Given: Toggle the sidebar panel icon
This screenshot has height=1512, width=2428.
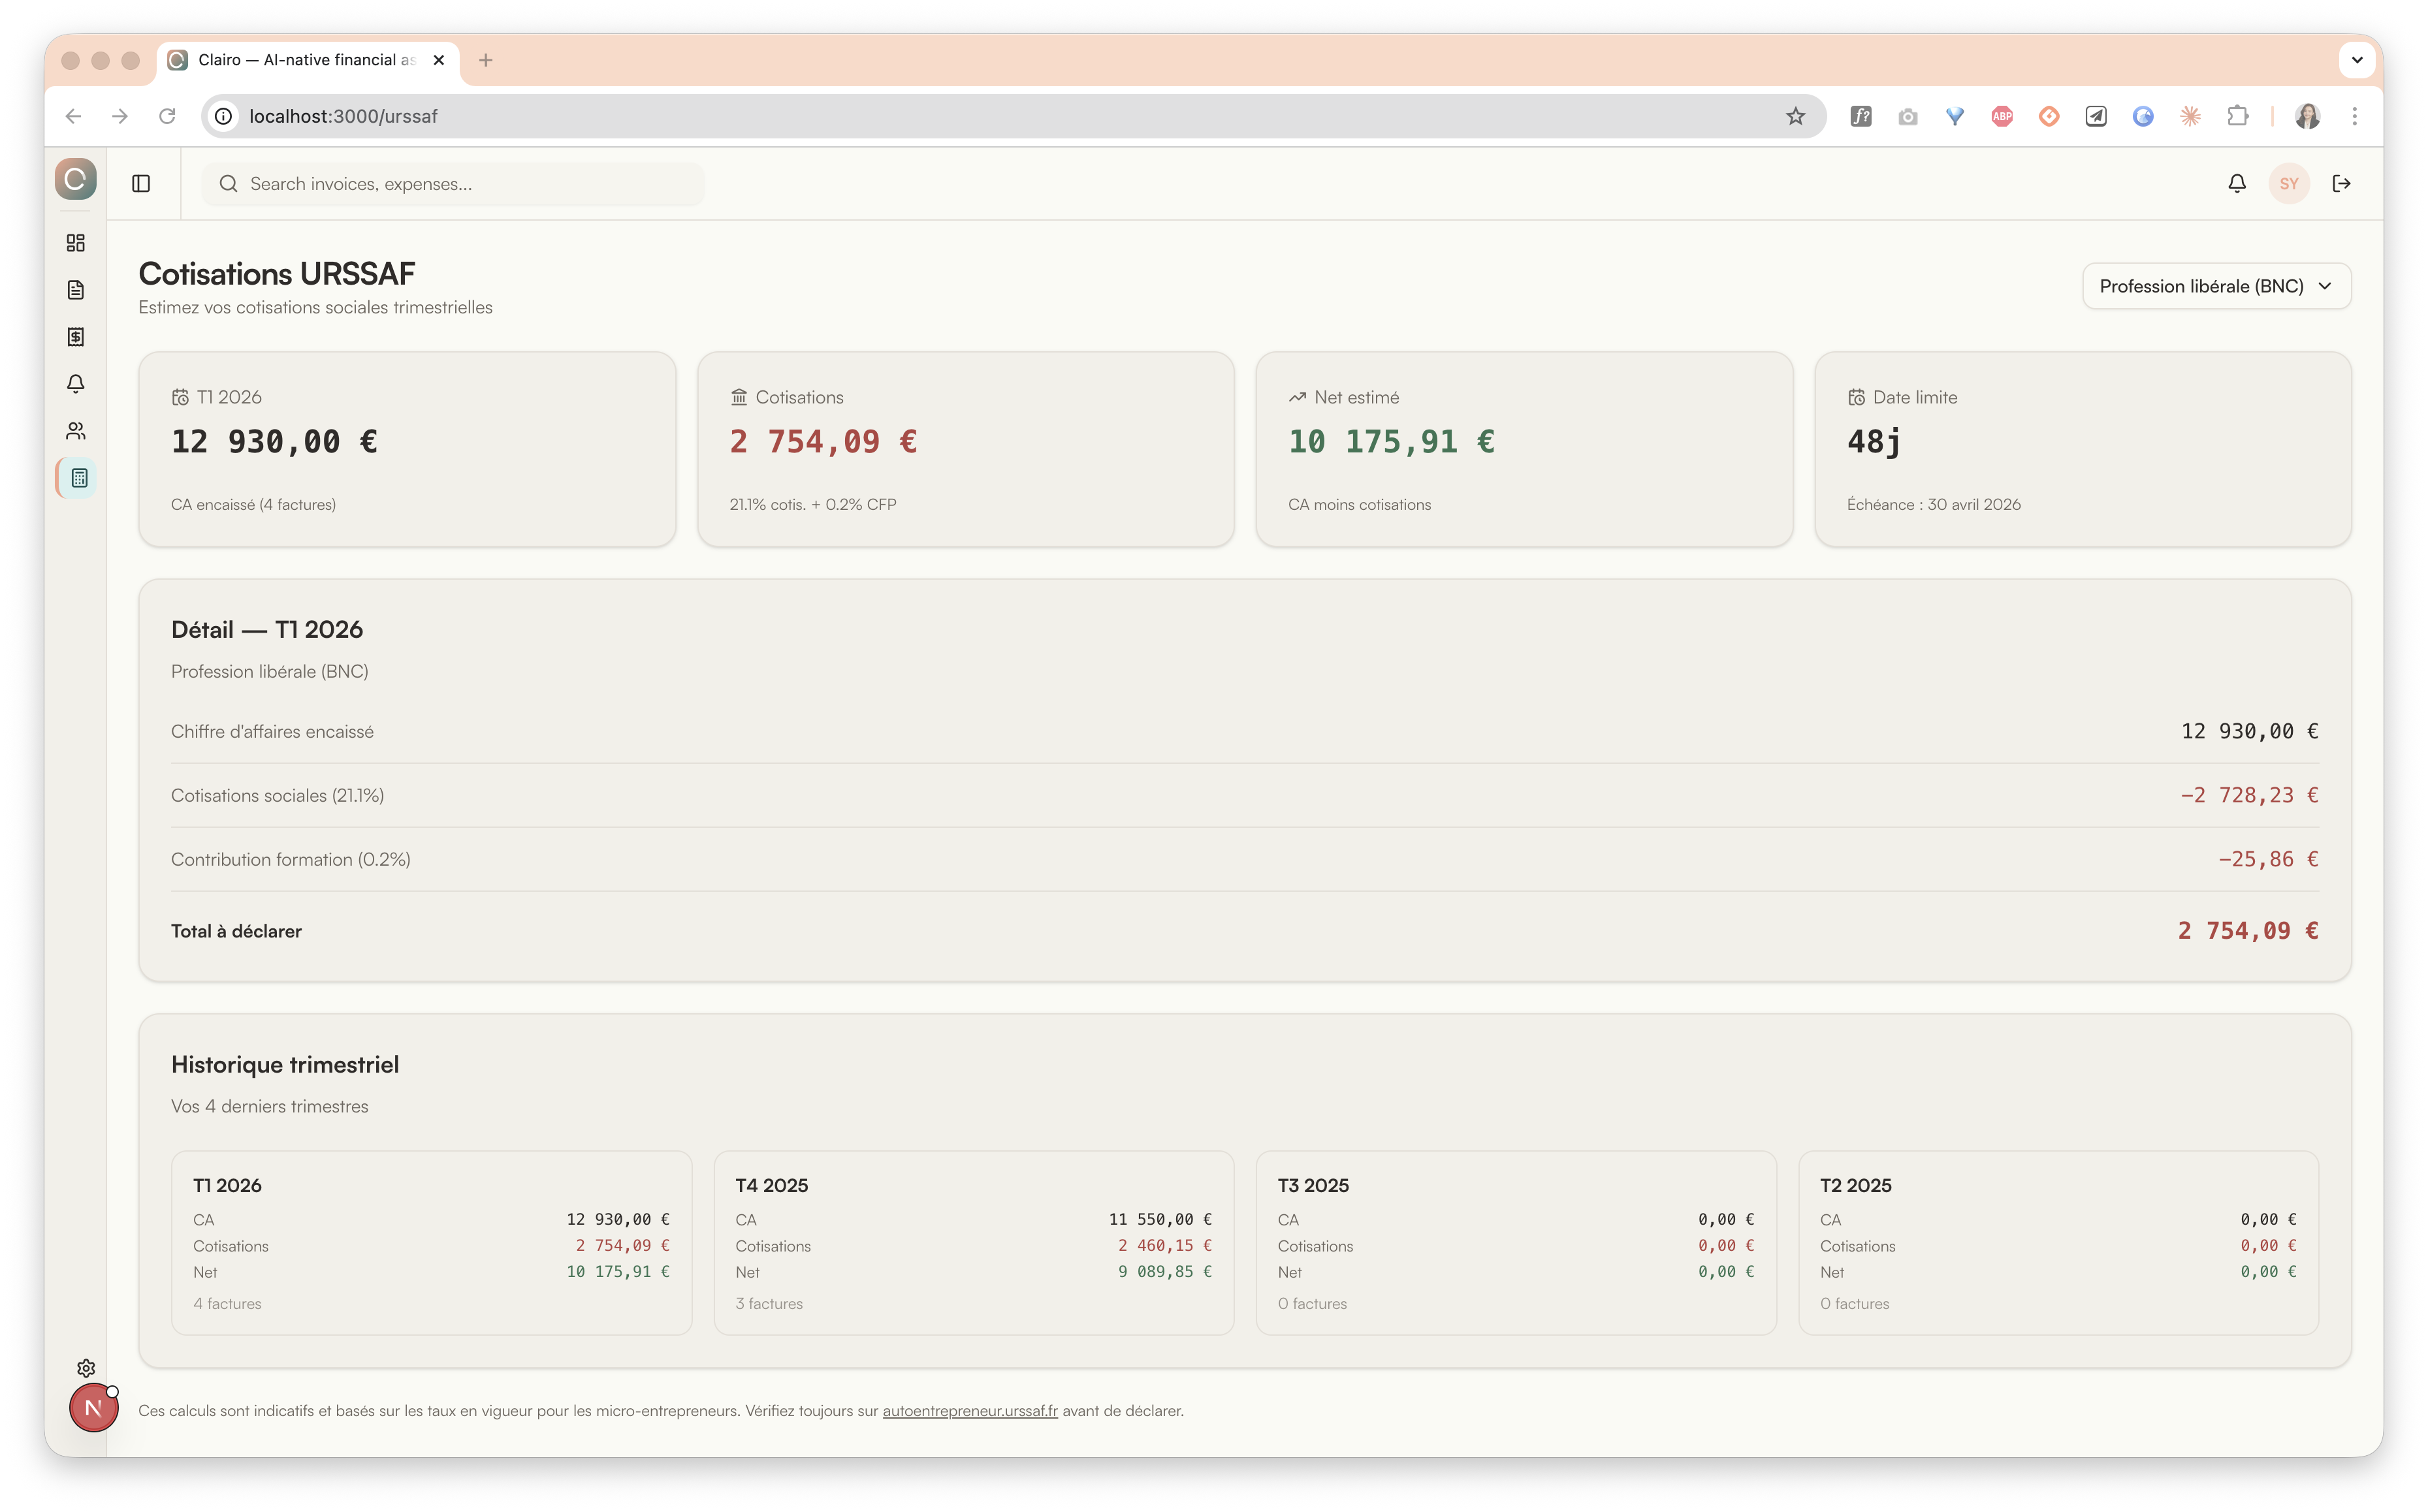Looking at the screenshot, I should pos(141,184).
